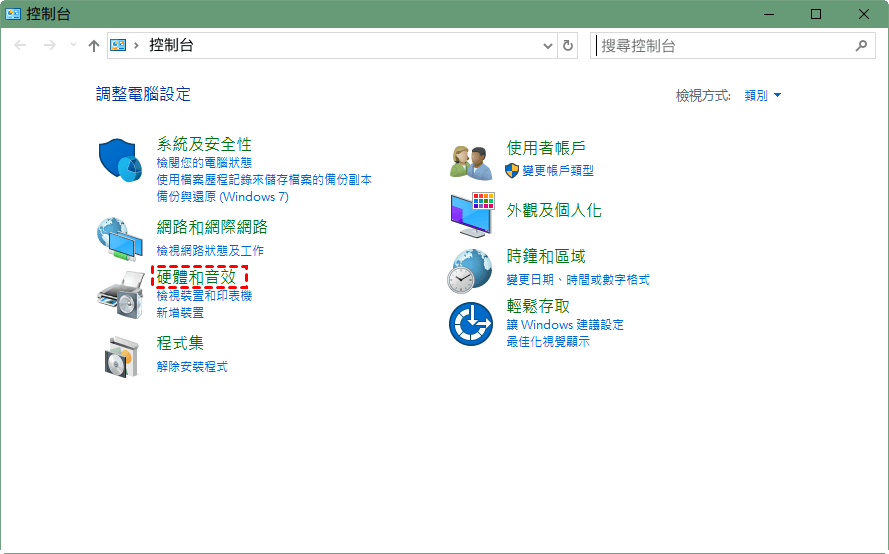Click 變更帳戶類型 link
The image size is (889, 554).
click(x=558, y=171)
